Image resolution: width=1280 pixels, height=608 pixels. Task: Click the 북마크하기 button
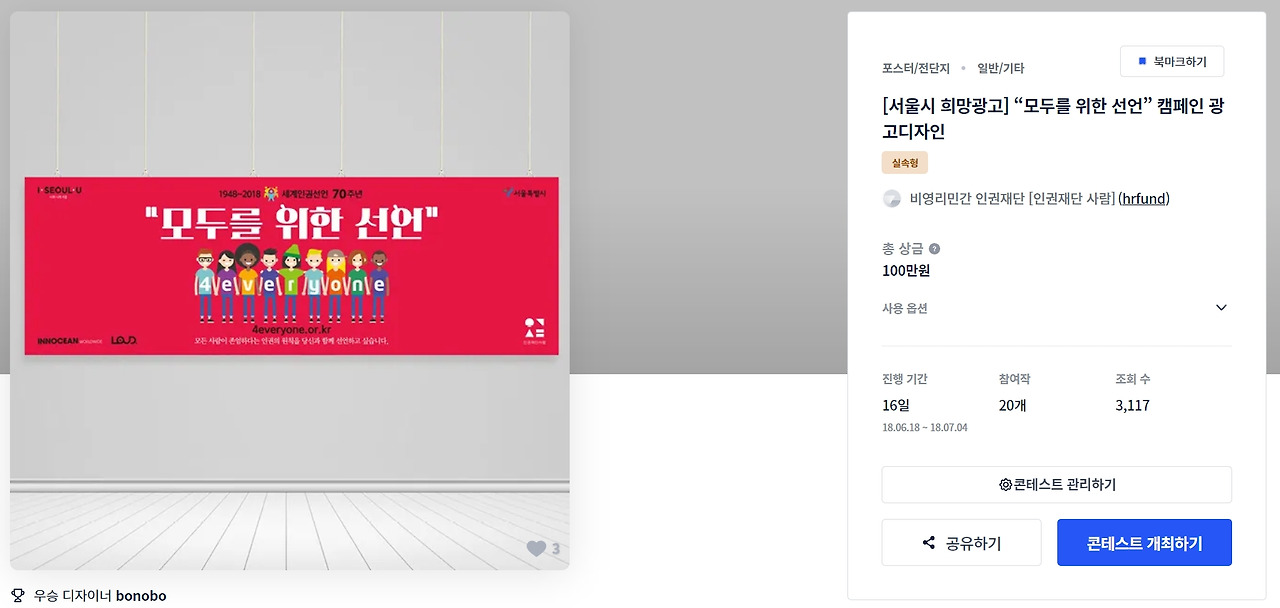click(1172, 61)
